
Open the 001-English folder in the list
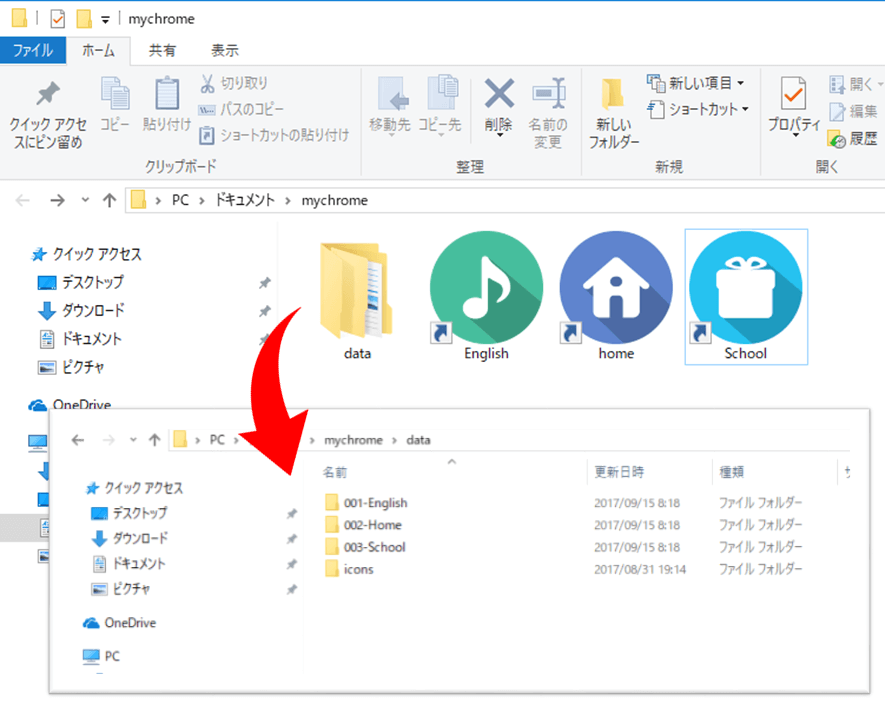pyautogui.click(x=374, y=503)
